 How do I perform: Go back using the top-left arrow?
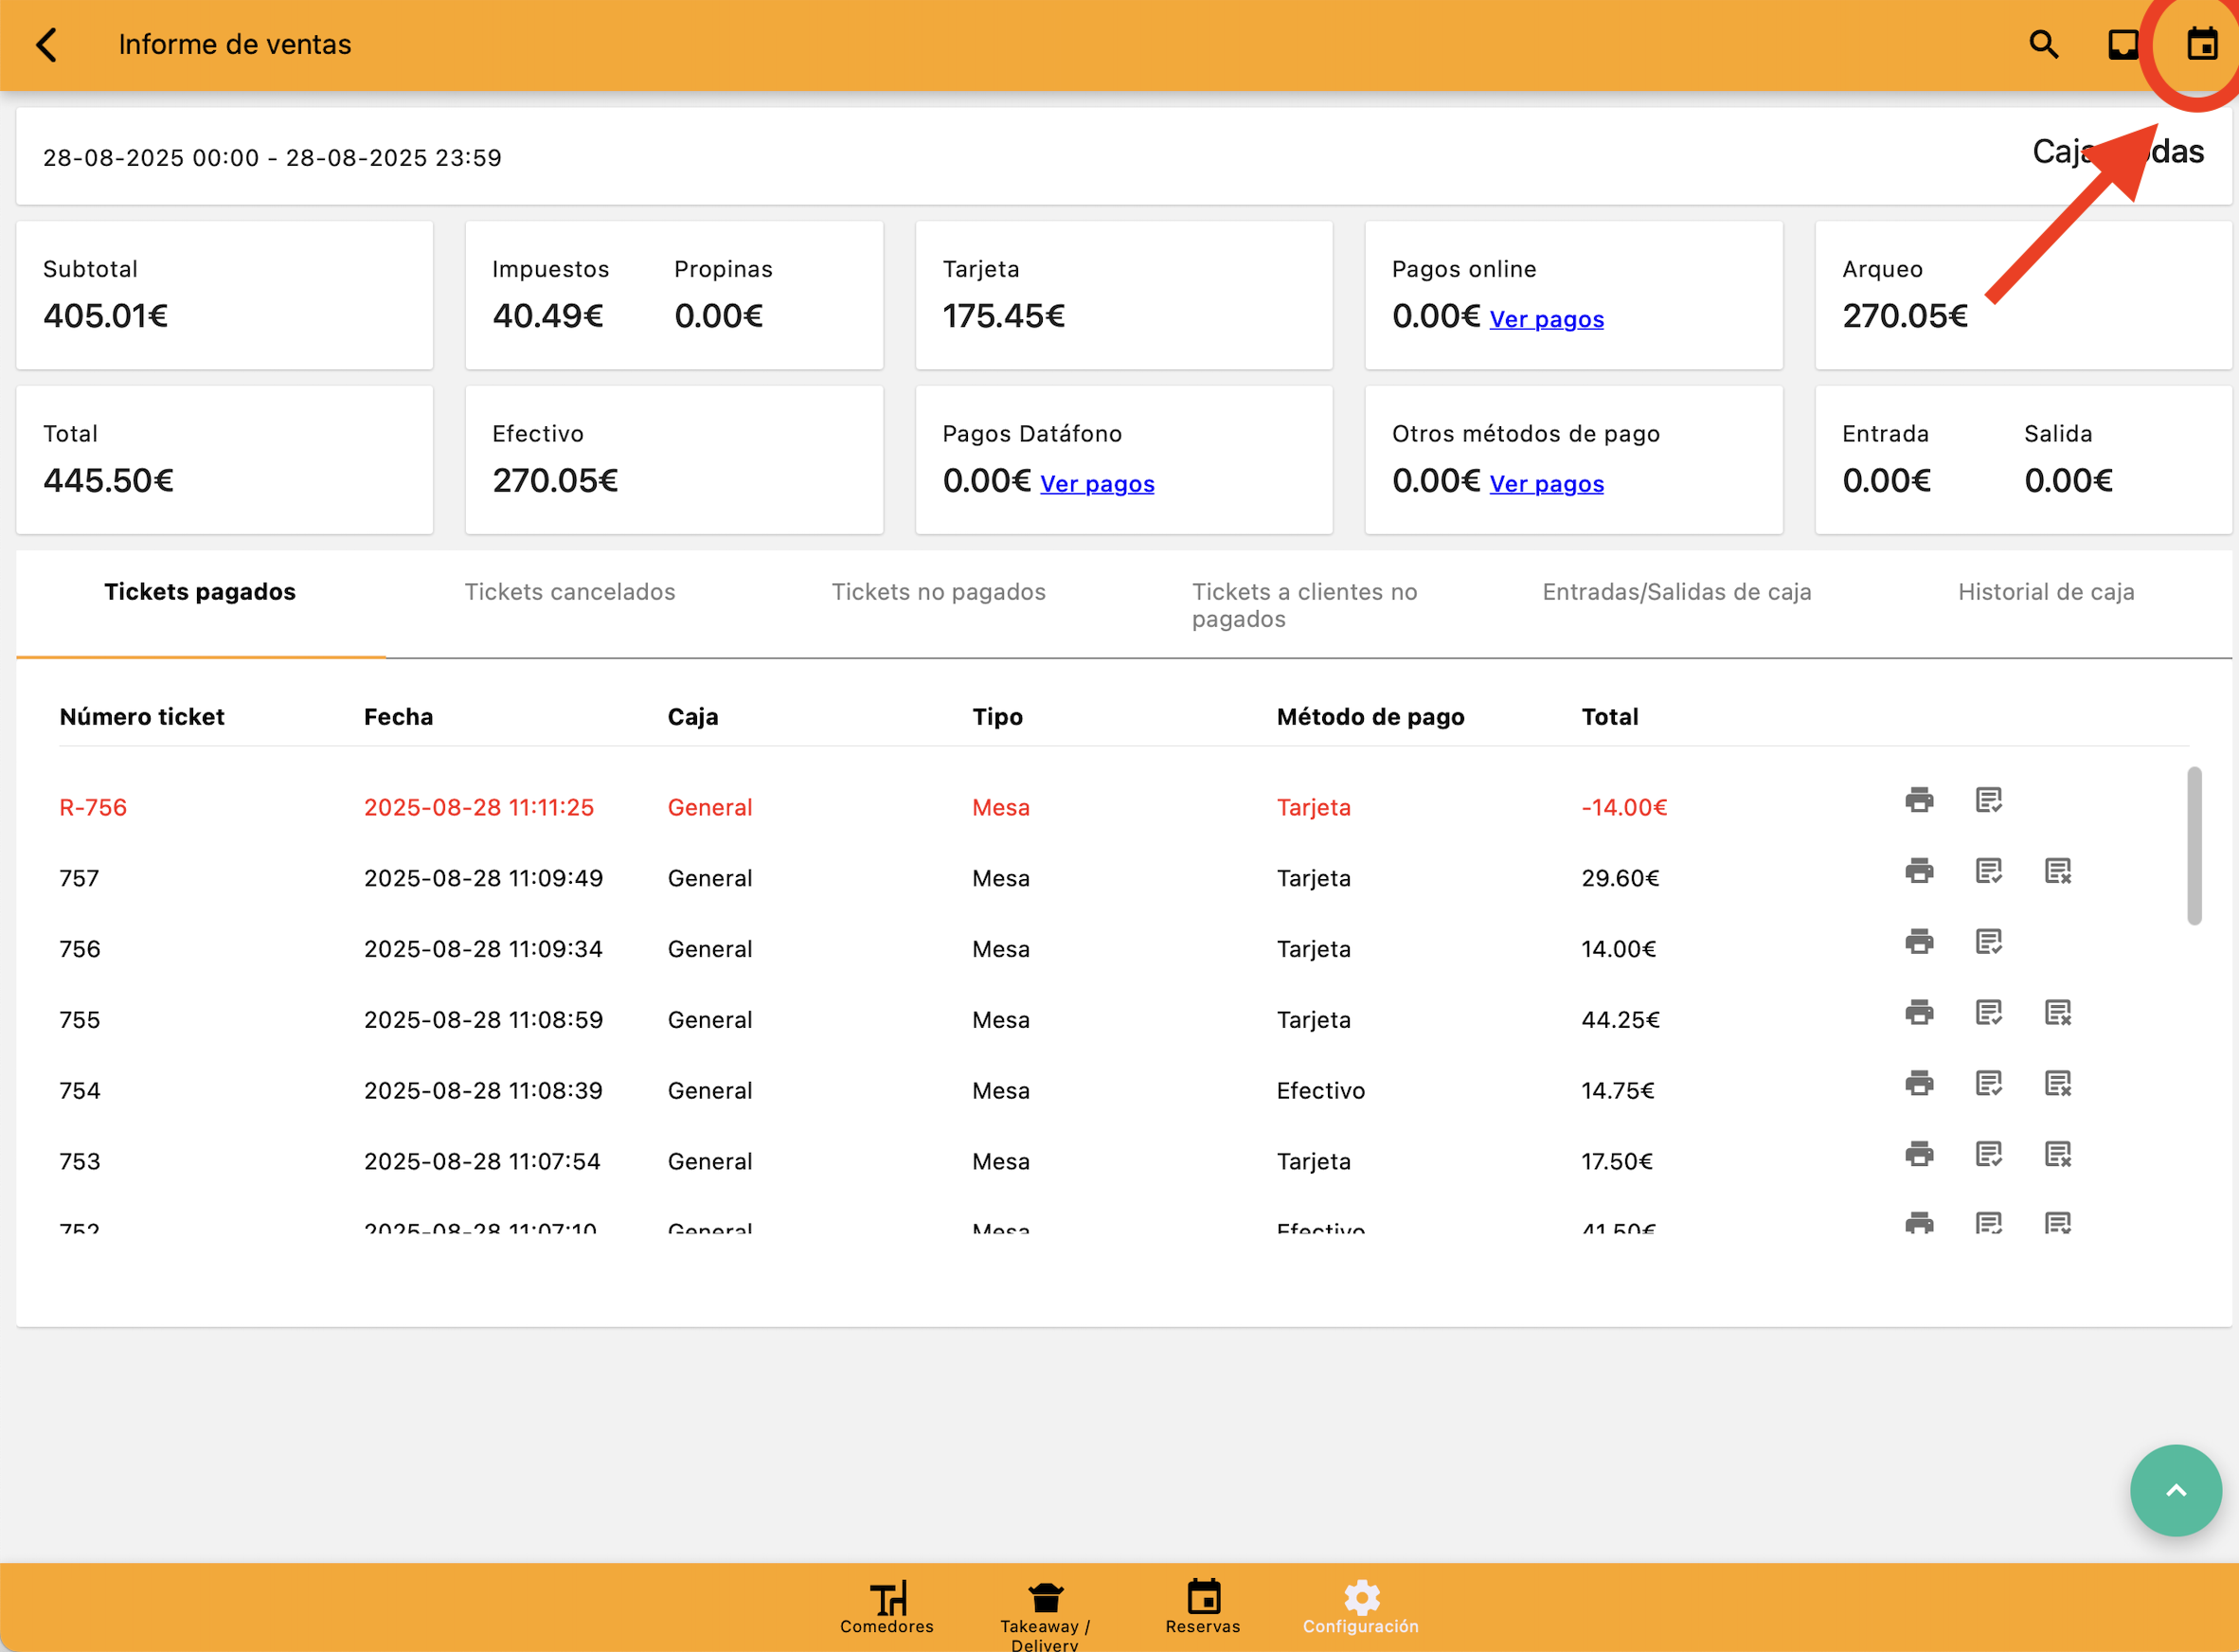[47, 44]
